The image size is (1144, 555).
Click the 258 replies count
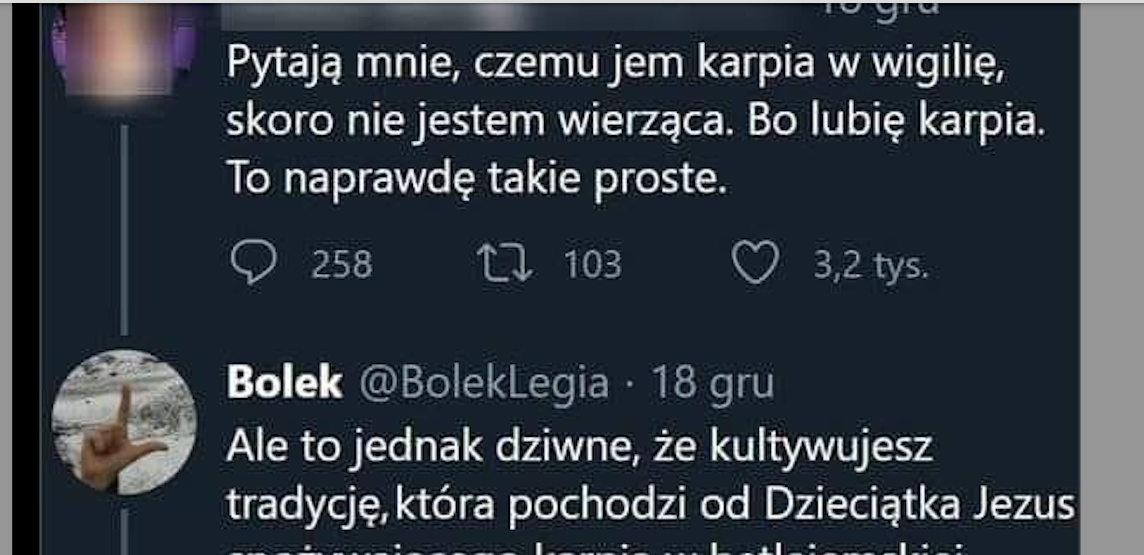(x=342, y=265)
